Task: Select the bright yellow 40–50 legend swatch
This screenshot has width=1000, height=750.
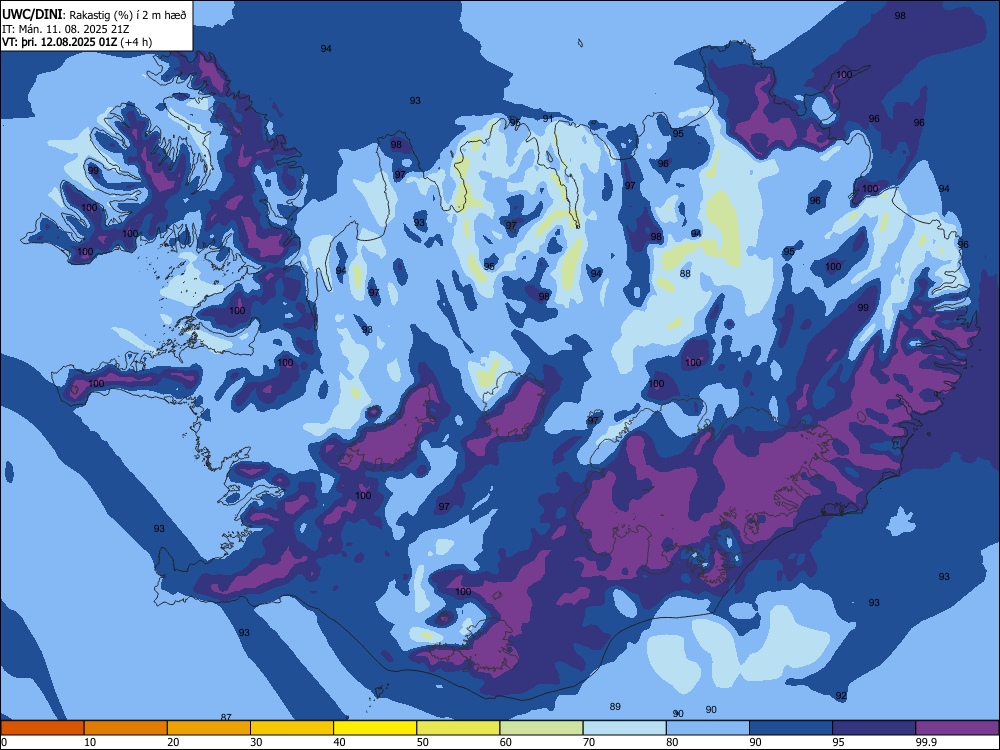Action: click(375, 728)
